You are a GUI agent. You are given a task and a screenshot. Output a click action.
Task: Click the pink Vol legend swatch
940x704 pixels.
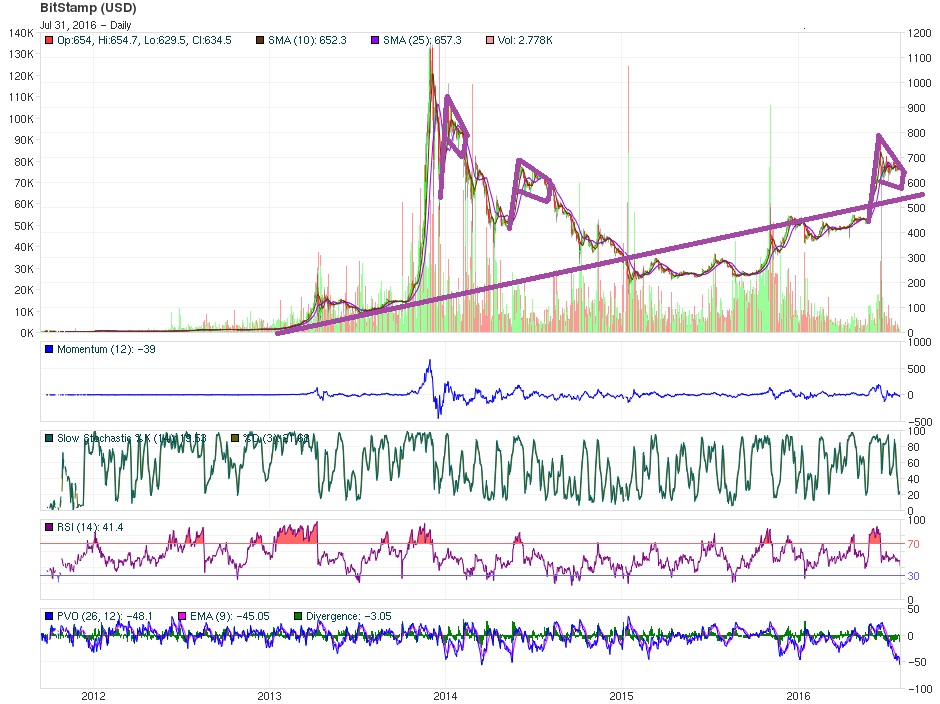point(490,40)
